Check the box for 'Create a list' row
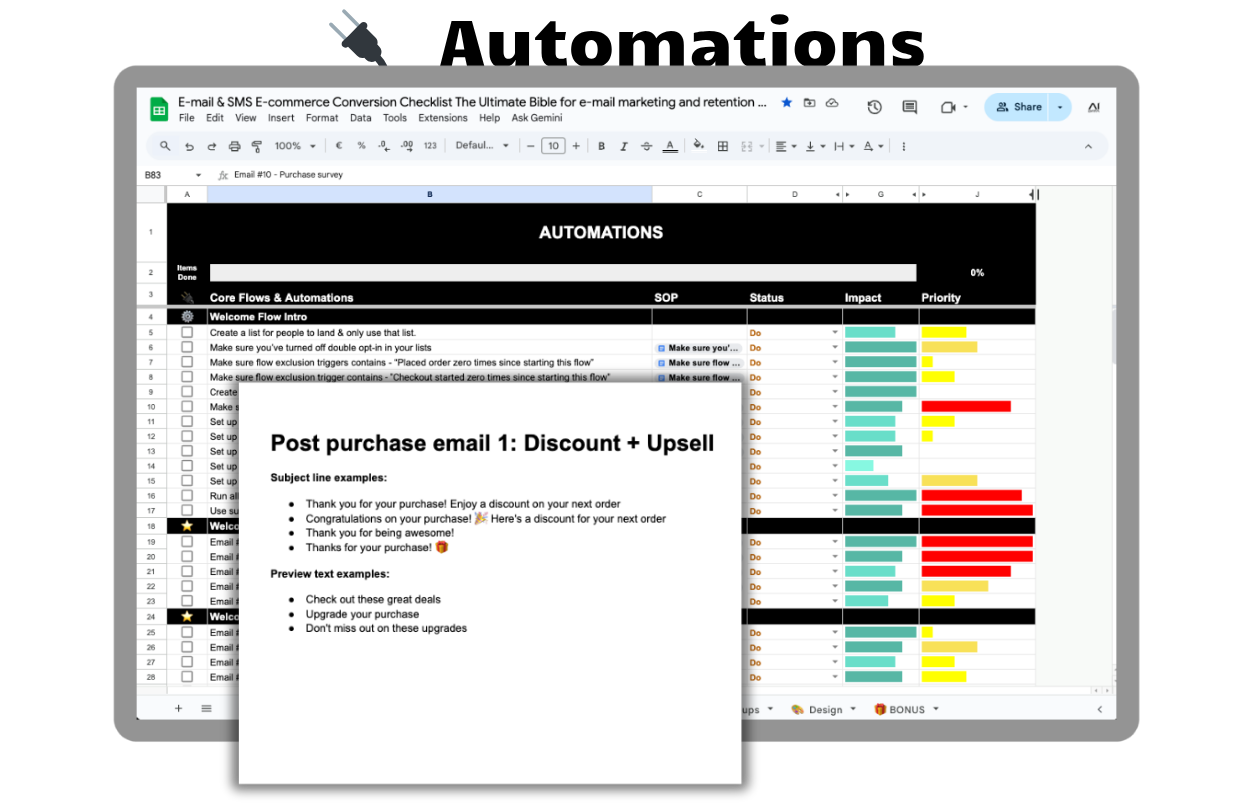This screenshot has width=1253, height=807. pos(187,332)
